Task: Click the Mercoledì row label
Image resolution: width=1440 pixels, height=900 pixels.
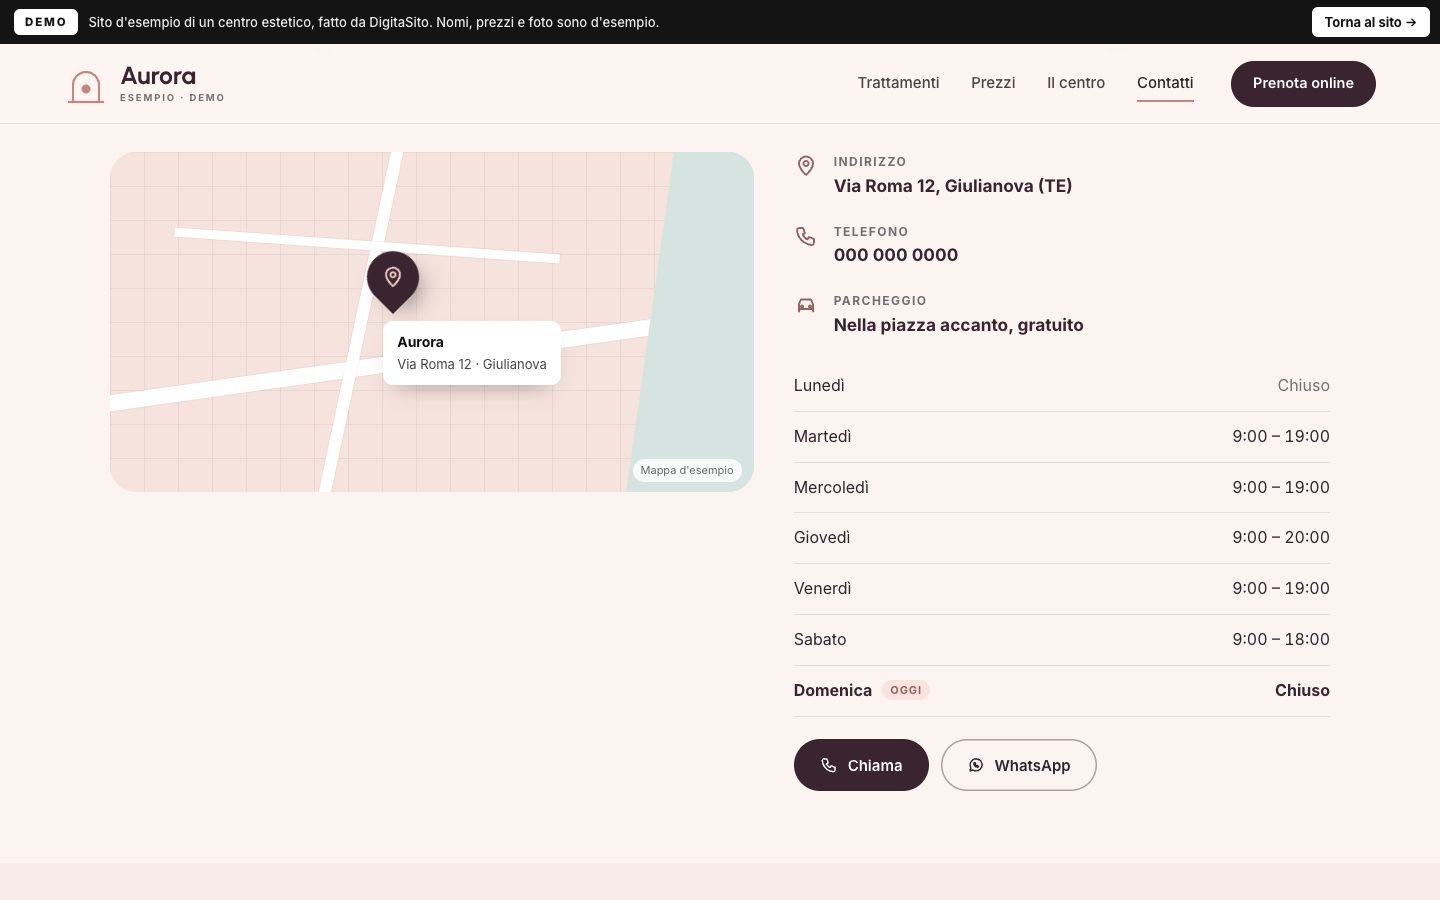Action: pyautogui.click(x=831, y=488)
